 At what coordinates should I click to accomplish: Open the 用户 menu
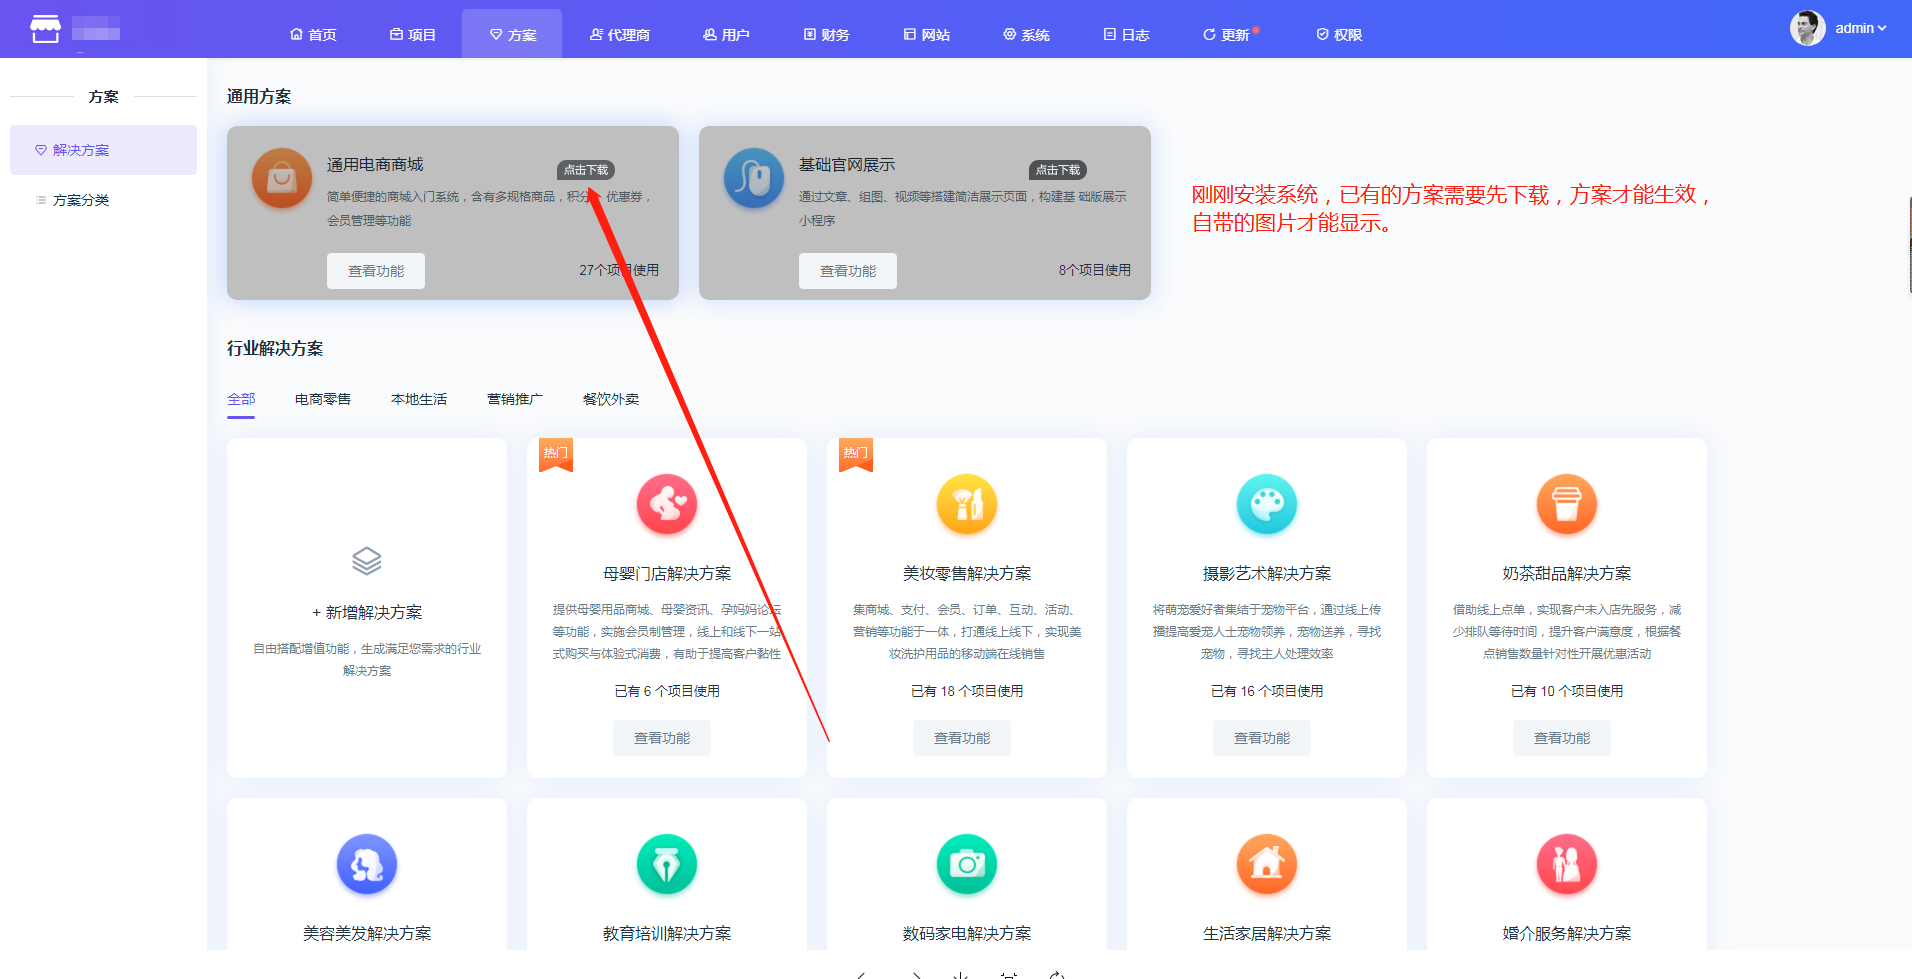[x=726, y=35]
